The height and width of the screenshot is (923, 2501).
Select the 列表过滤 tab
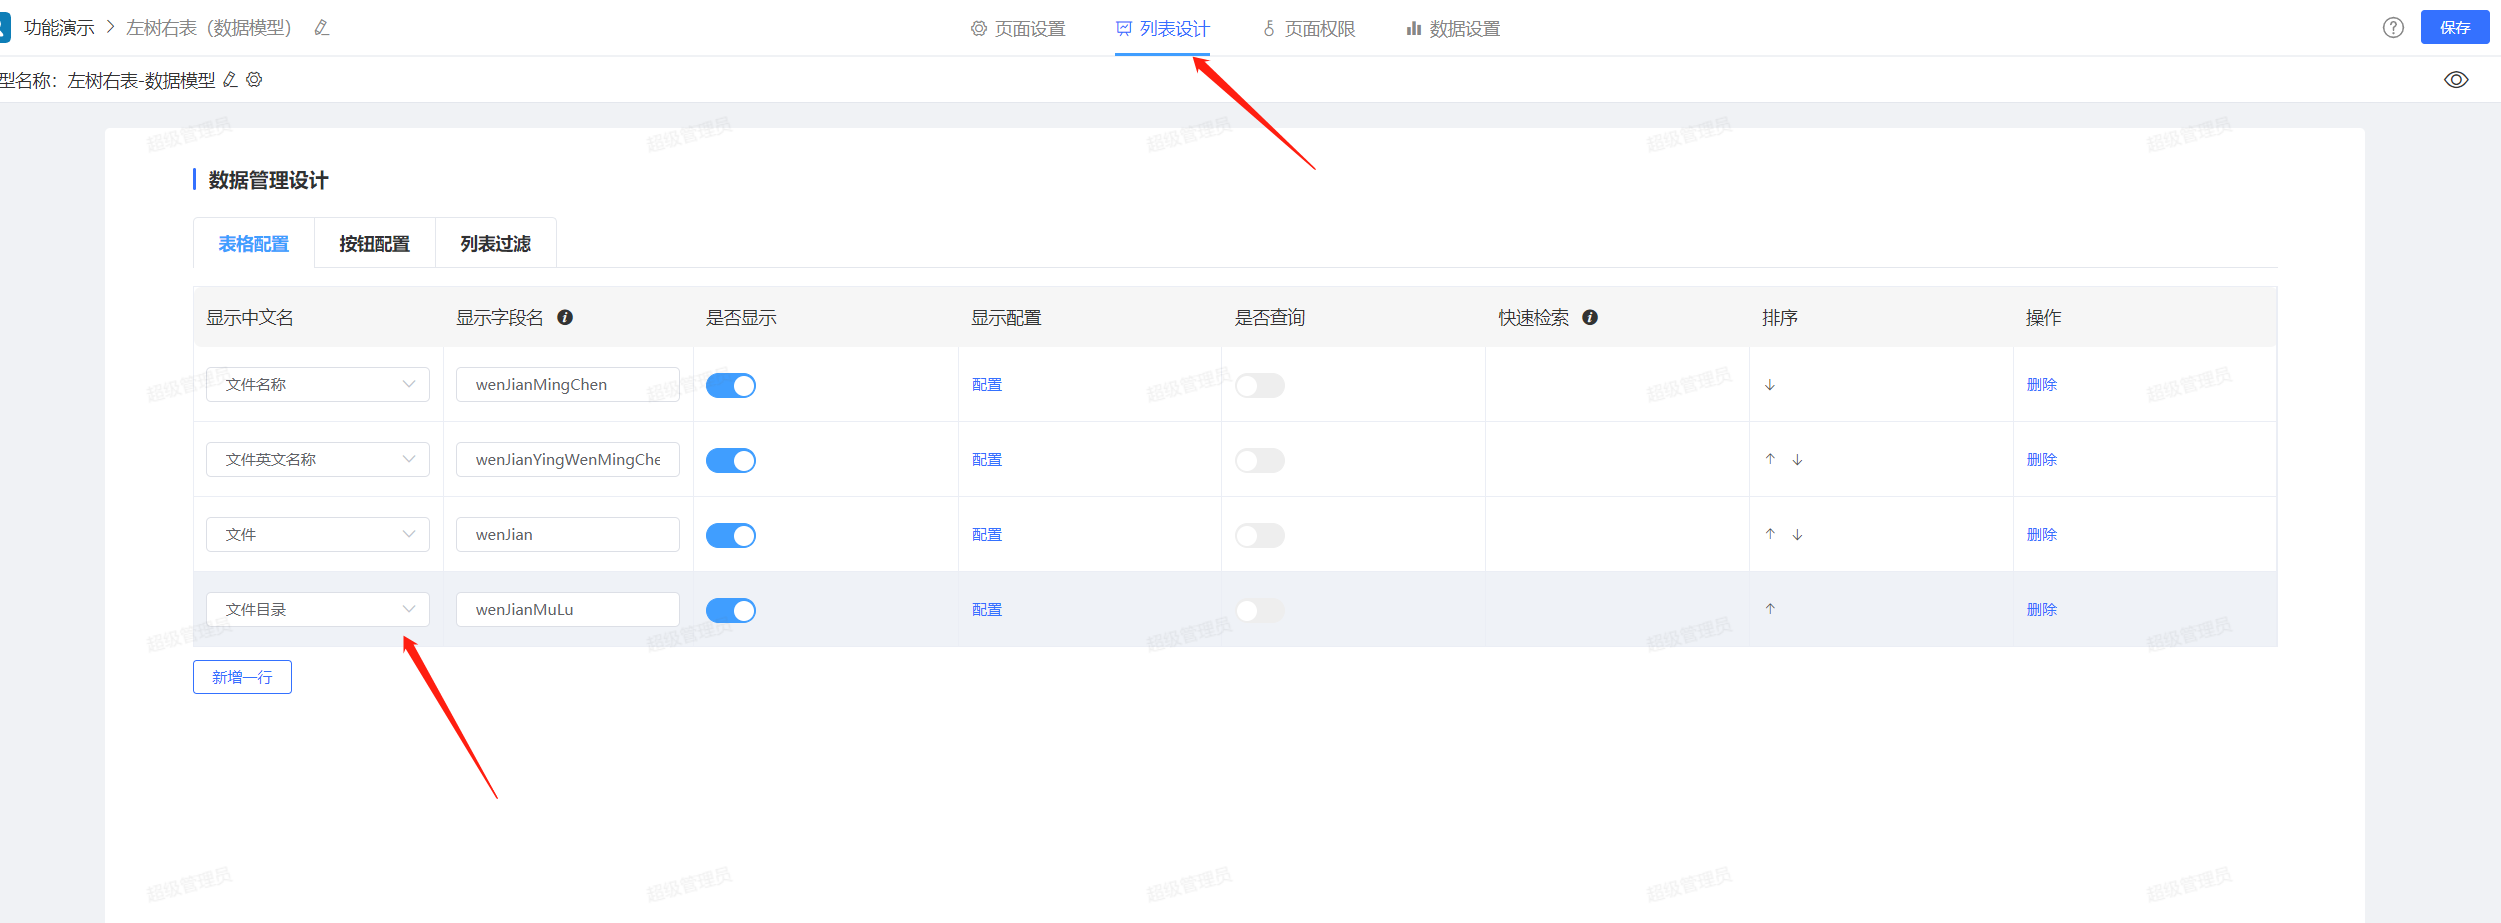[x=496, y=243]
